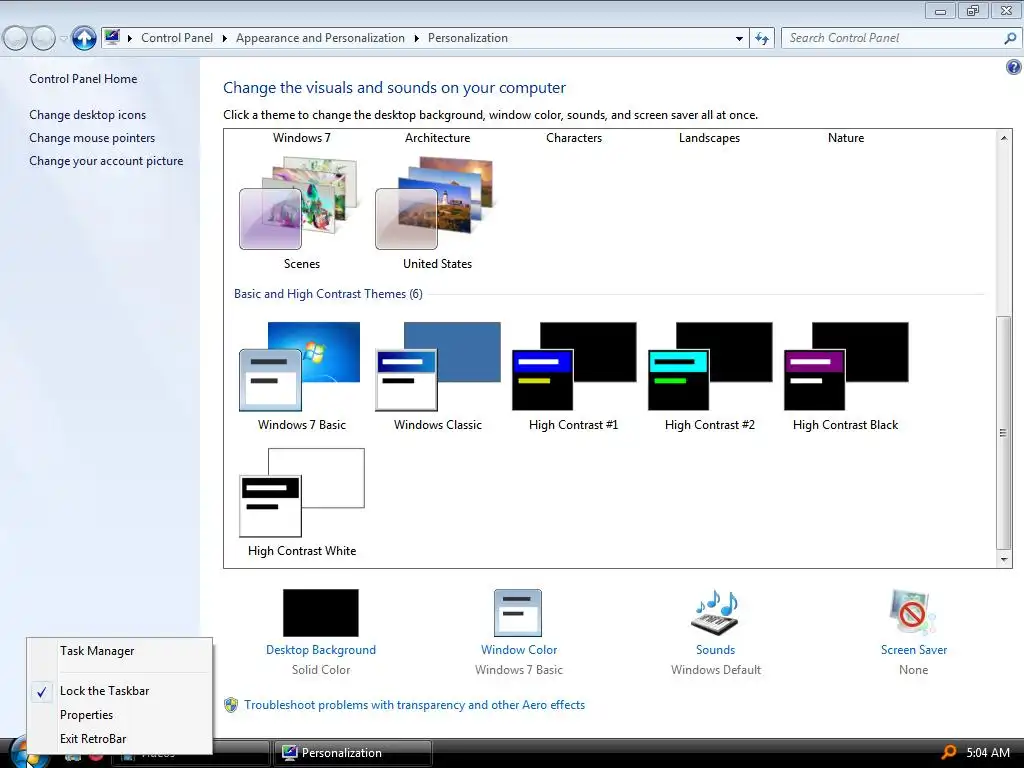Viewport: 1024px width, 768px height.
Task: Choose Properties from context menu
Action: (x=120, y=715)
